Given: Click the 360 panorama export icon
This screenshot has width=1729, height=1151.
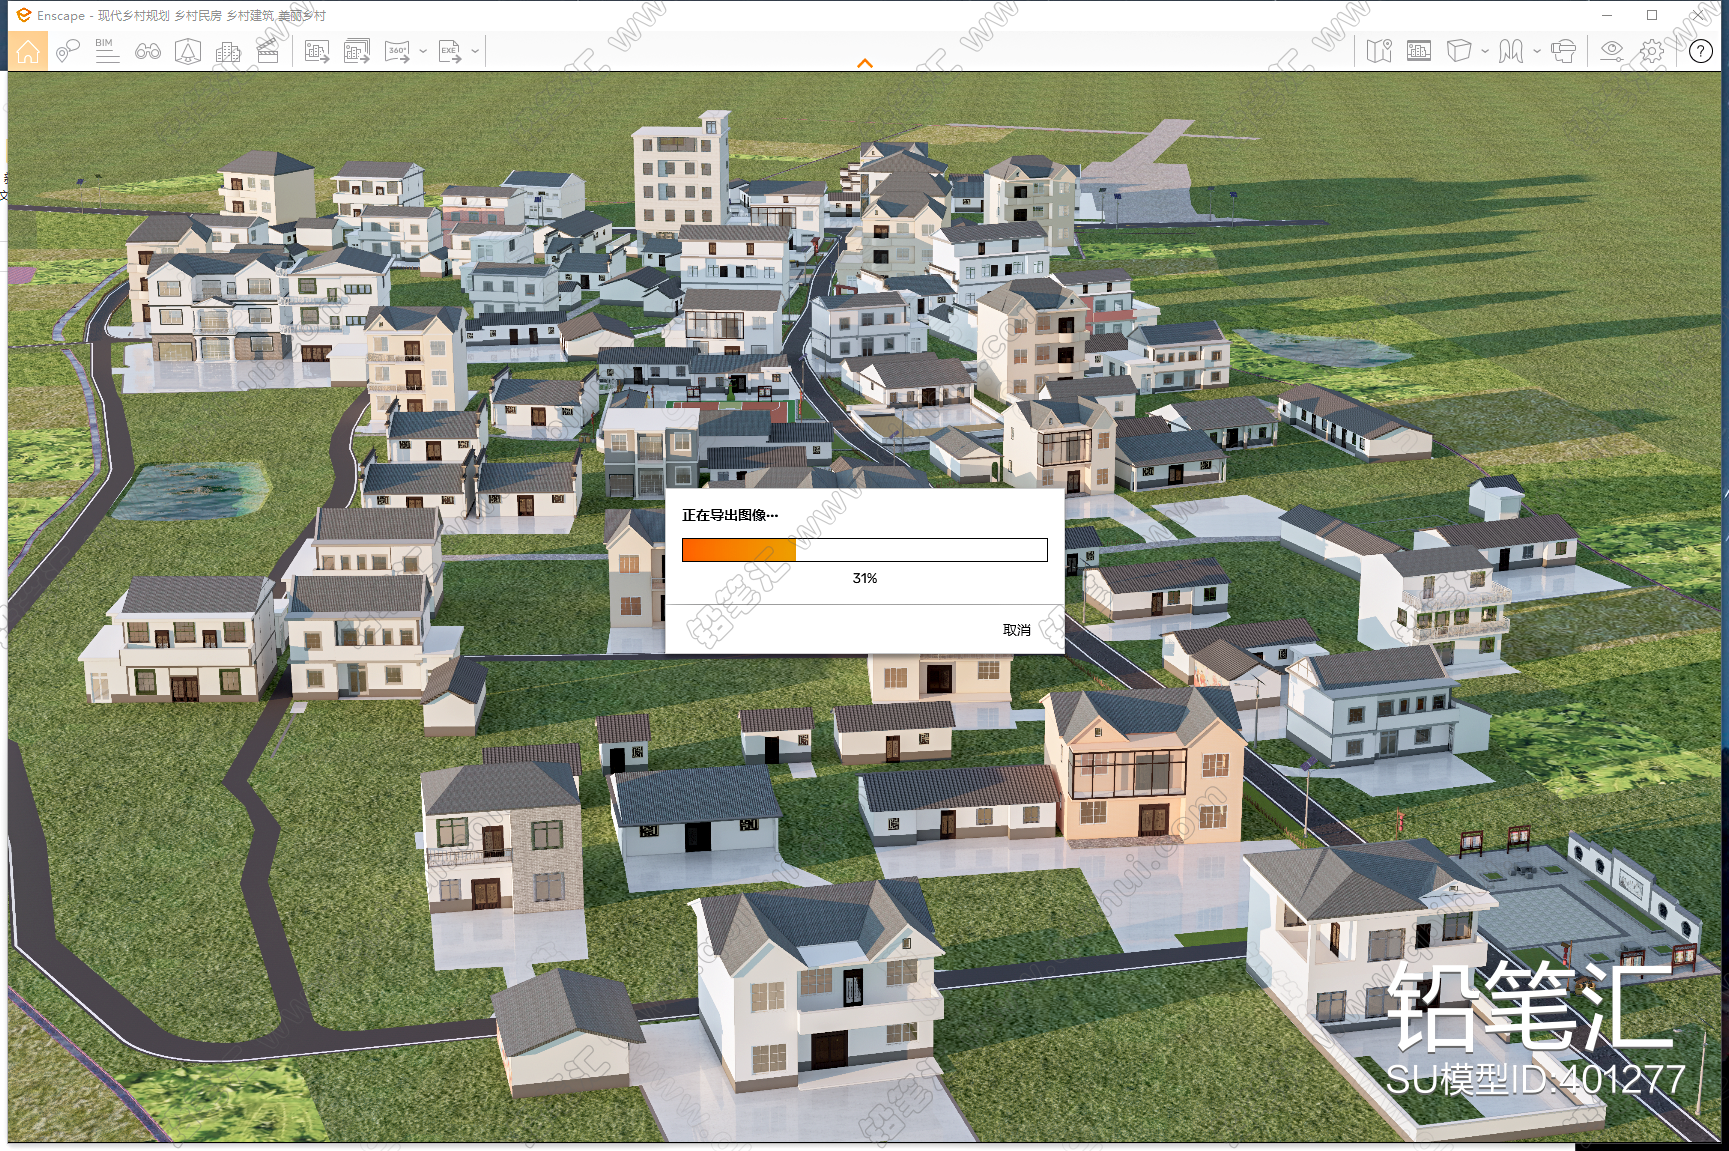Looking at the screenshot, I should click(x=397, y=51).
